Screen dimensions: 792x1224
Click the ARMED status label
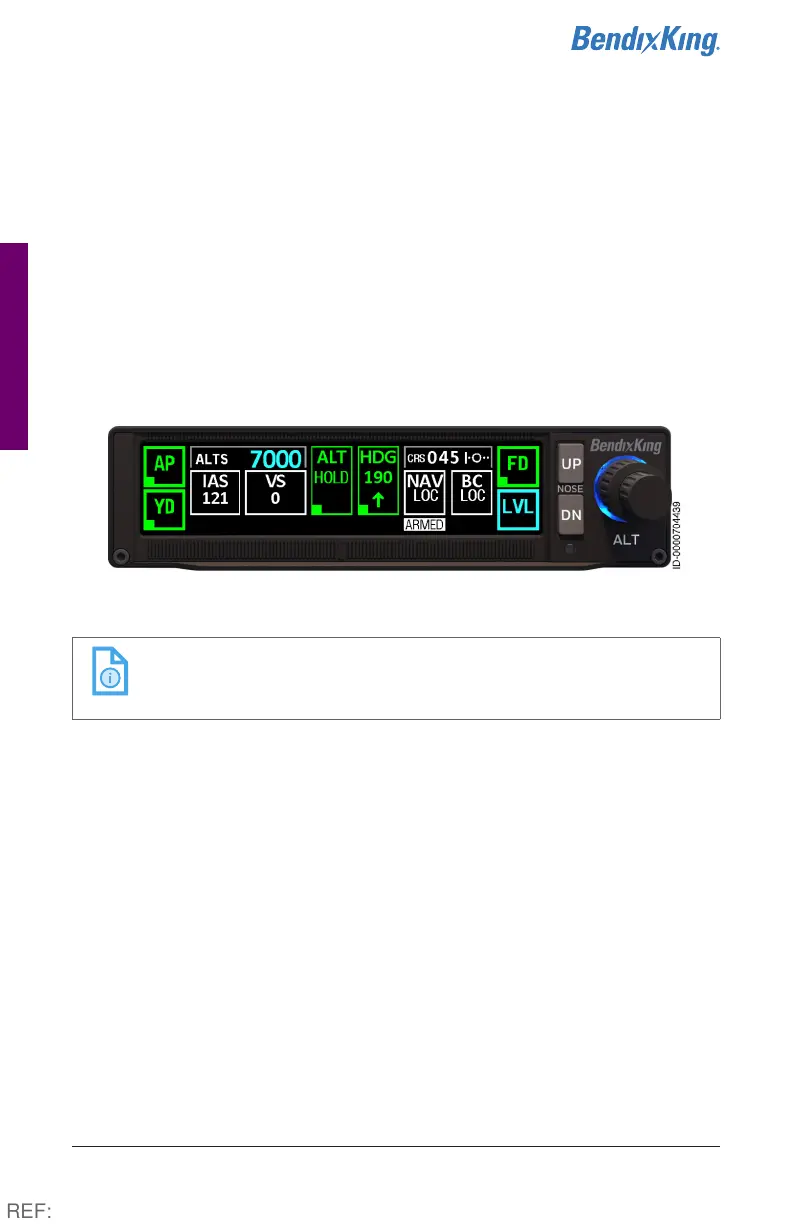click(x=425, y=524)
